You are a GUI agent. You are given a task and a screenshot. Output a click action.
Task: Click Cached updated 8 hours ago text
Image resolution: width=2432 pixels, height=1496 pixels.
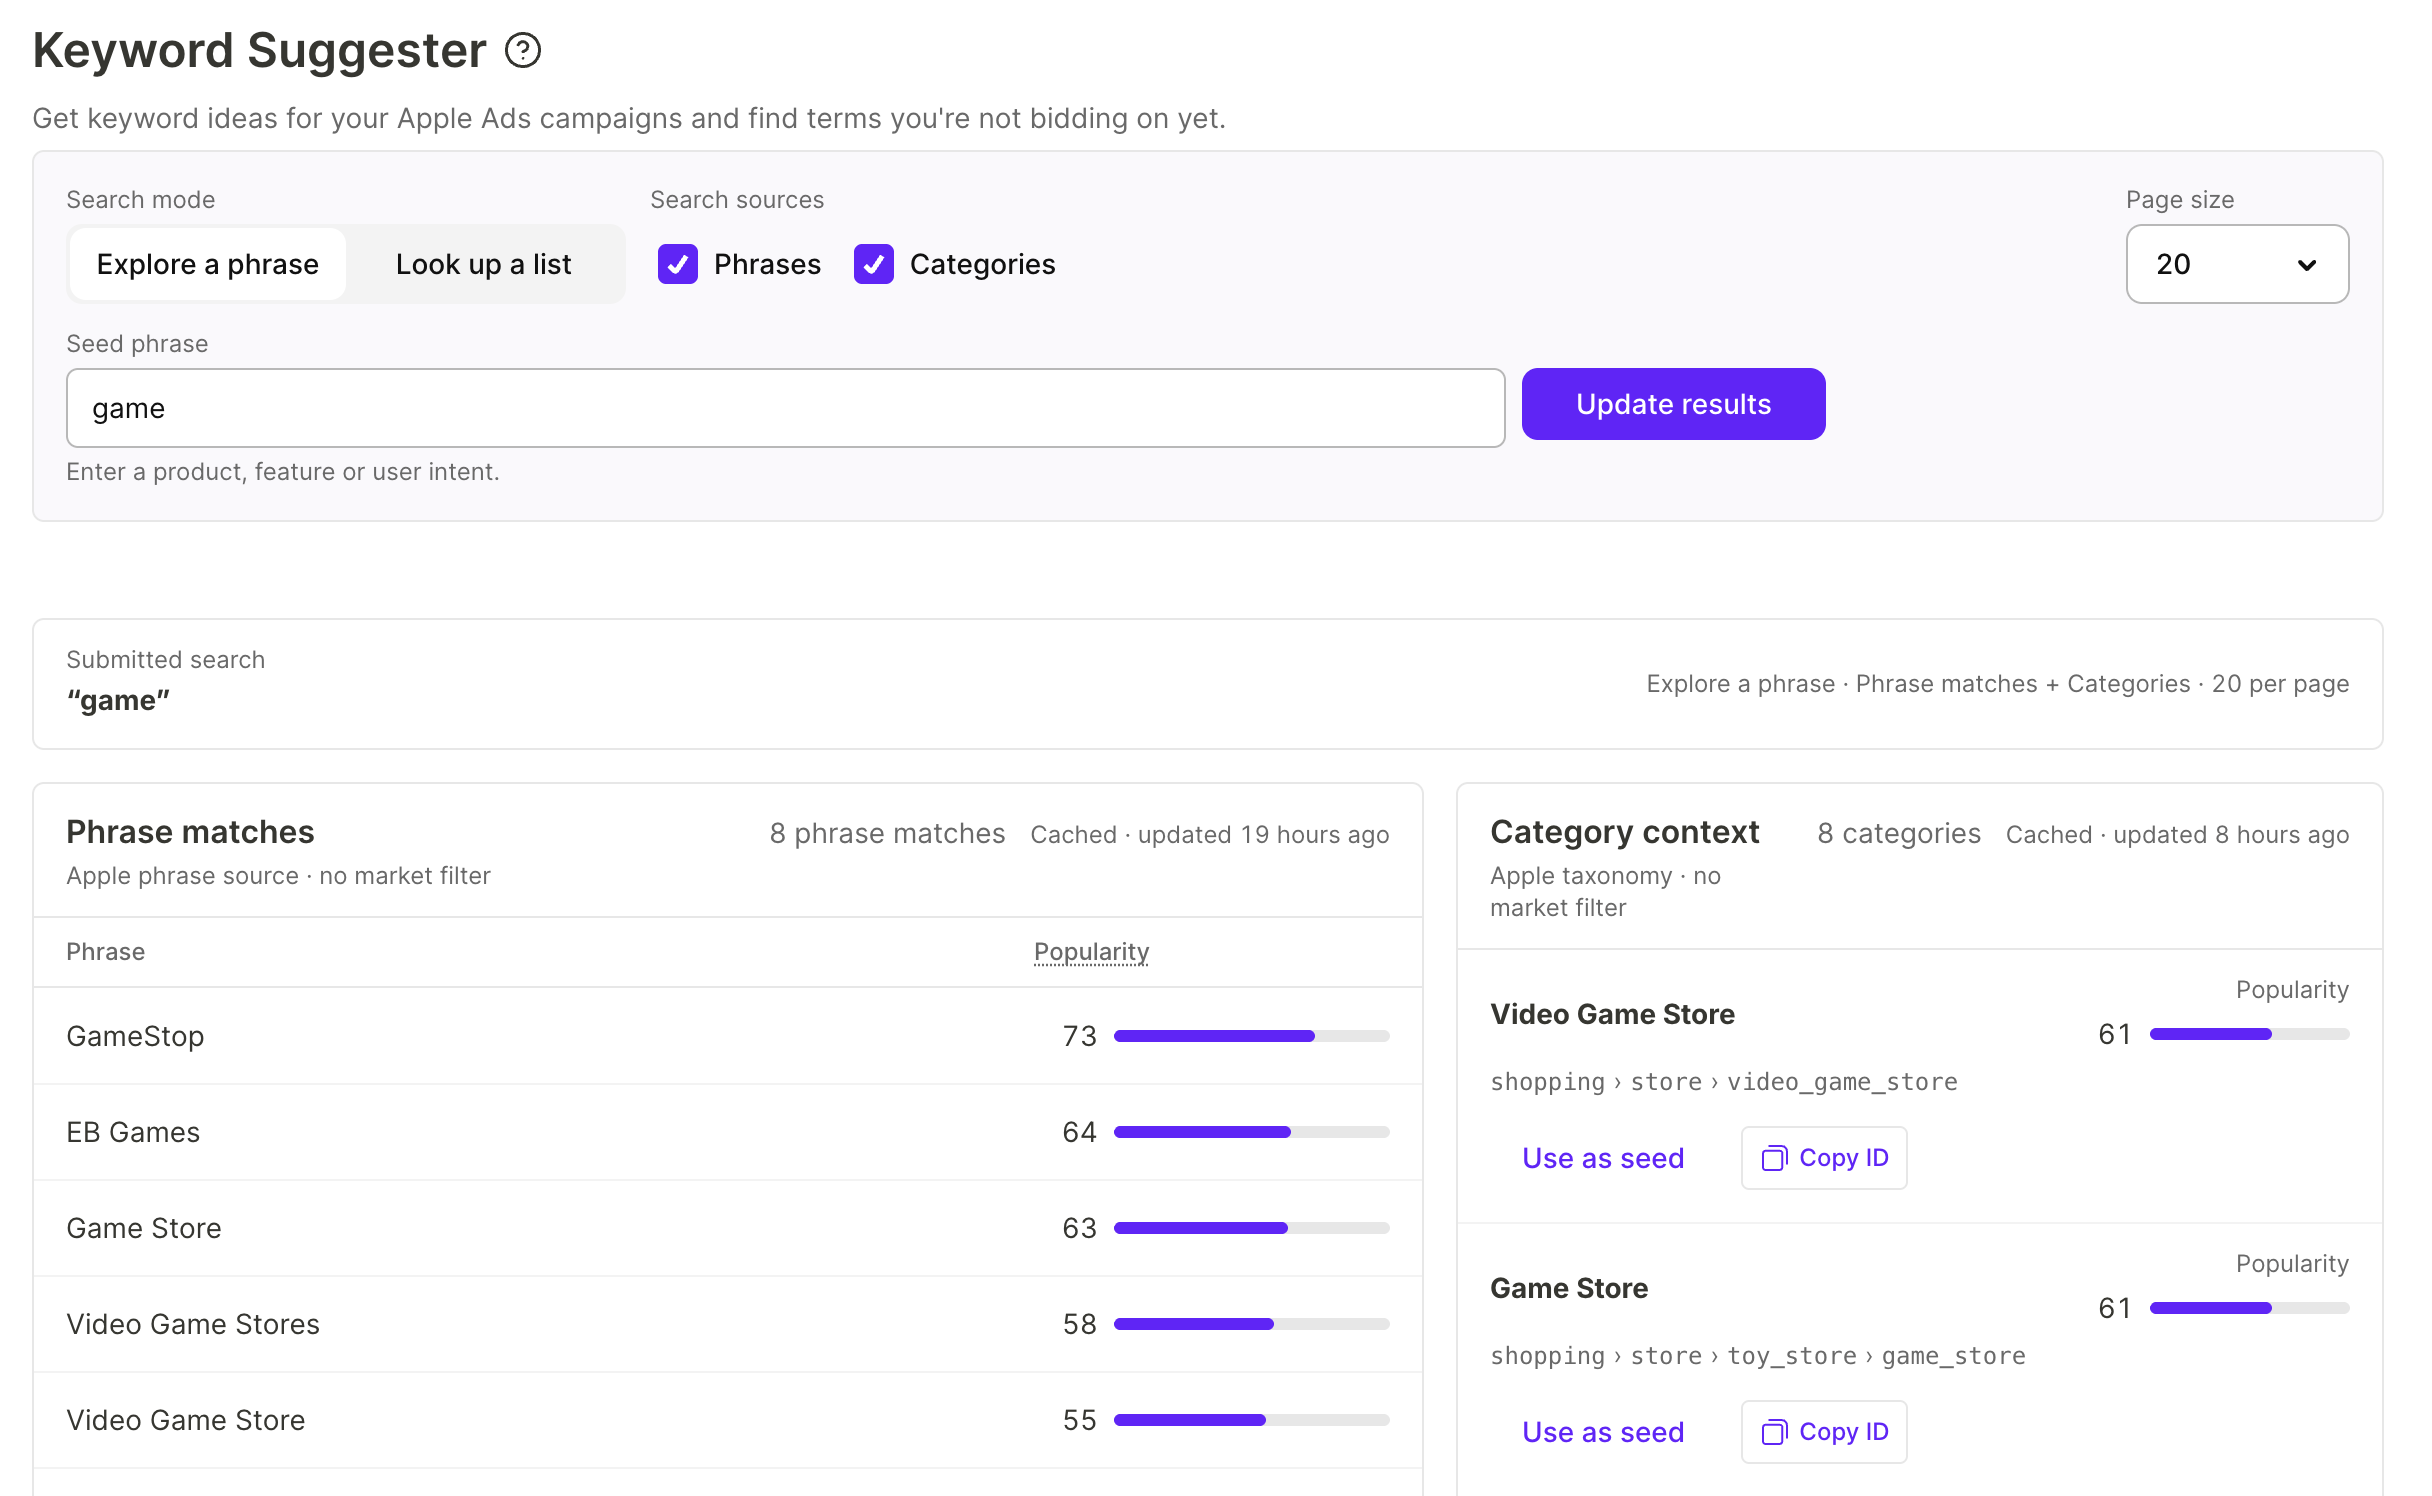coord(2177,835)
